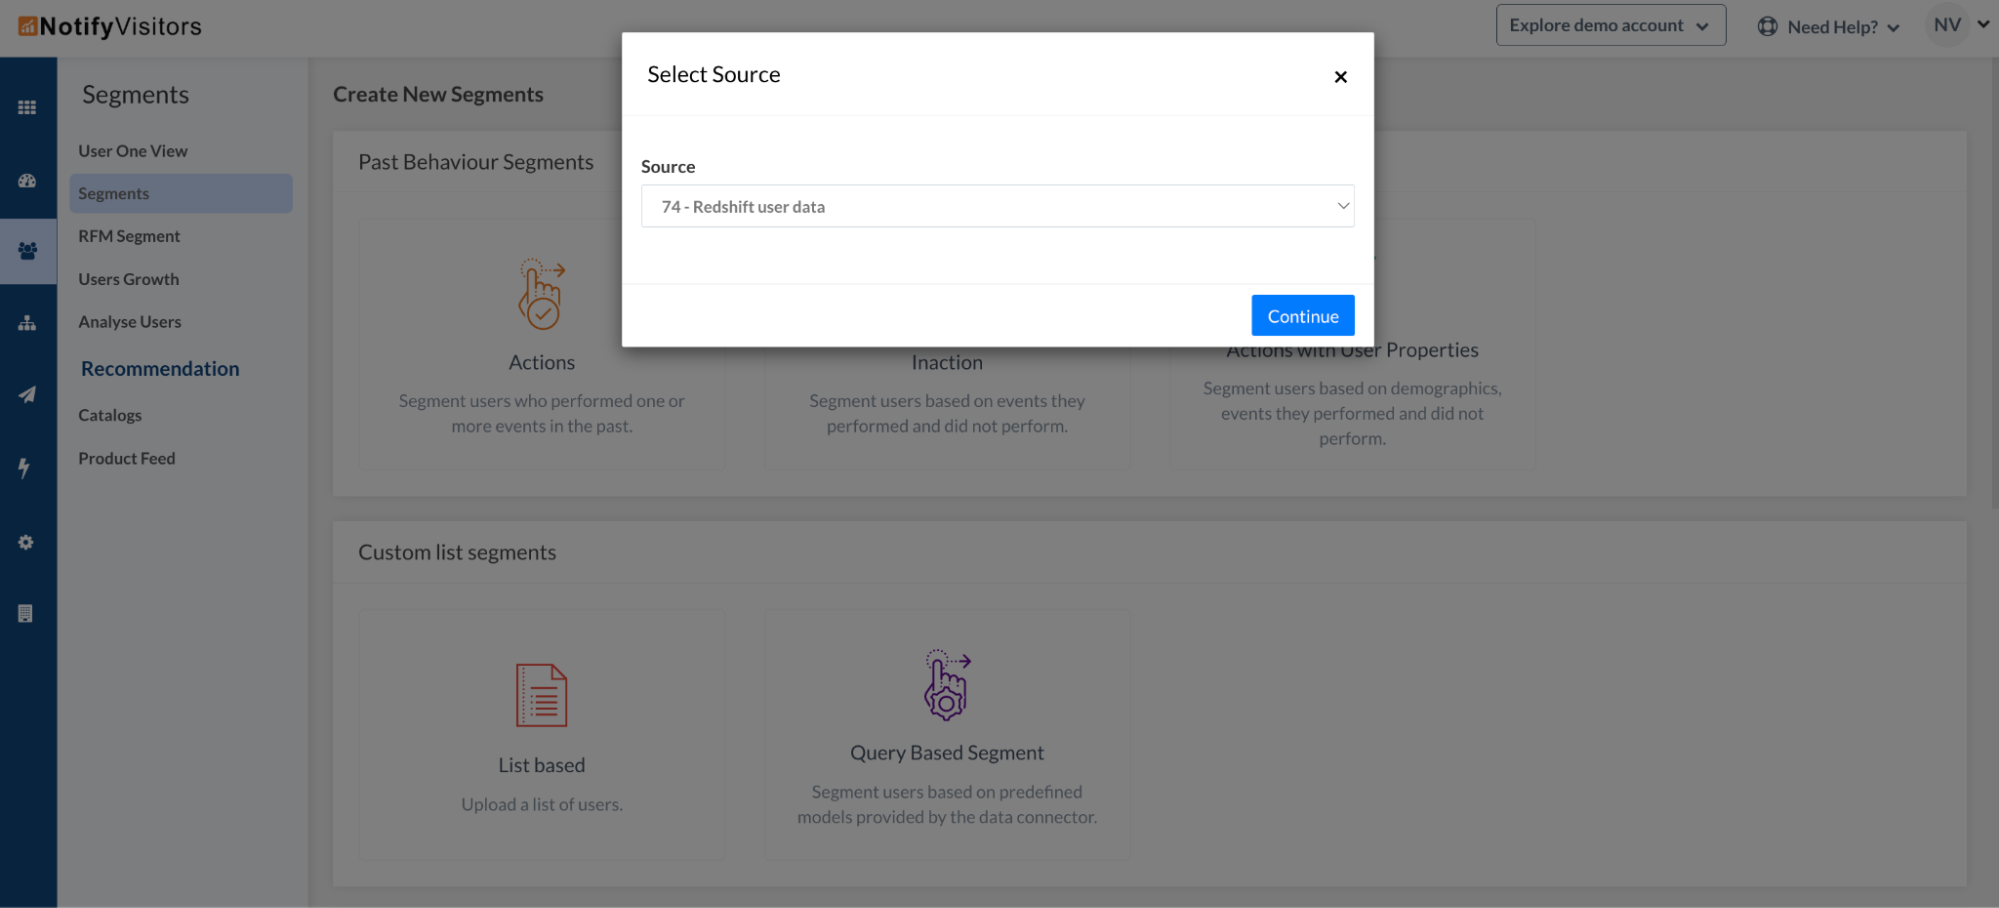This screenshot has width=1999, height=908.
Task: Click the Continue button
Action: pos(1302,316)
